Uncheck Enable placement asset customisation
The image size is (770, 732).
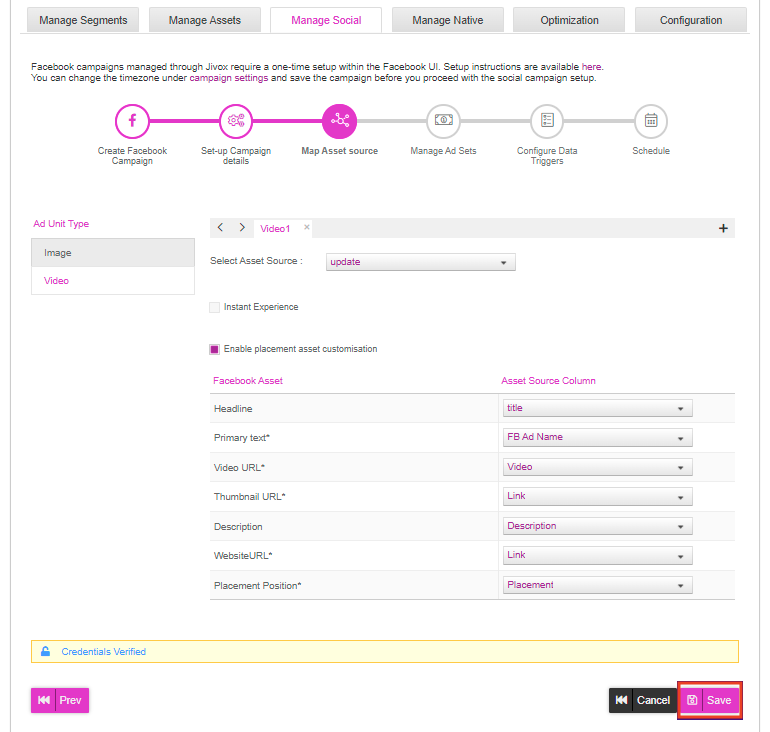coord(215,350)
